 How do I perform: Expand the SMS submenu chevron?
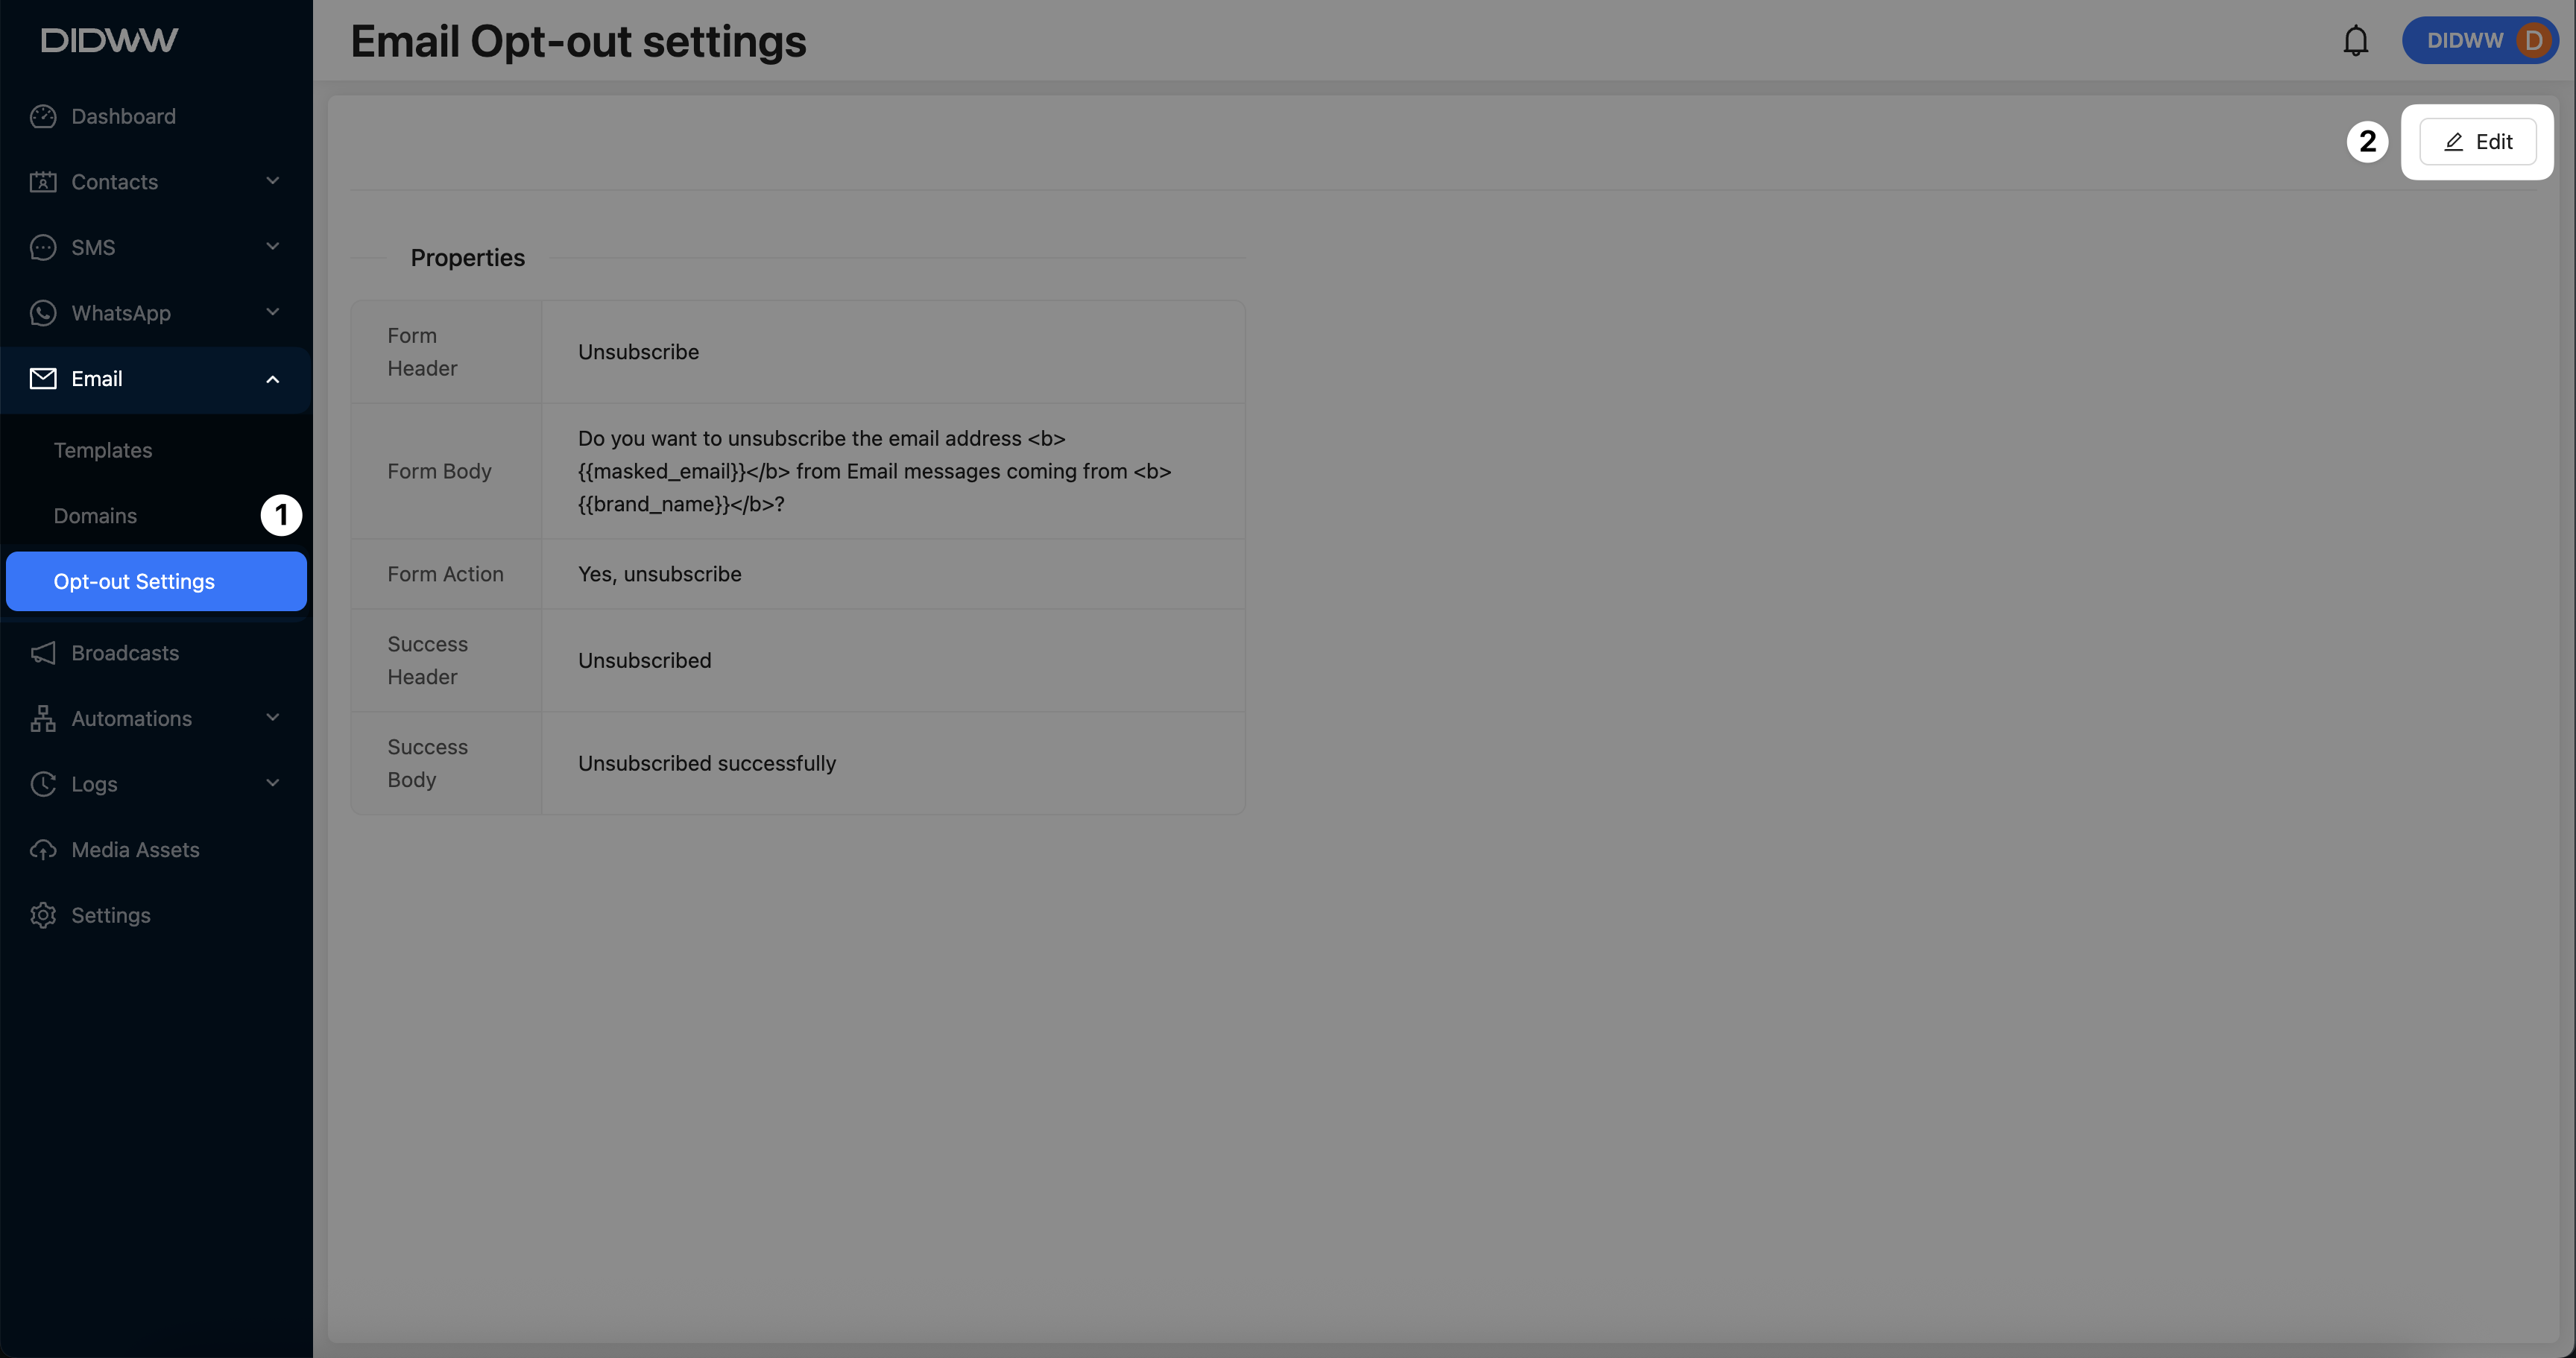coord(272,247)
